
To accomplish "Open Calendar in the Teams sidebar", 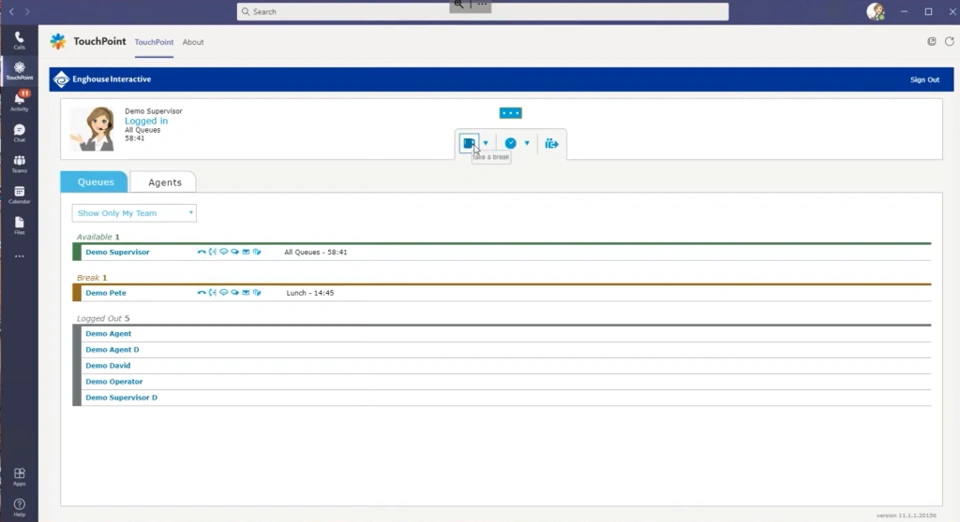I will pos(19,195).
